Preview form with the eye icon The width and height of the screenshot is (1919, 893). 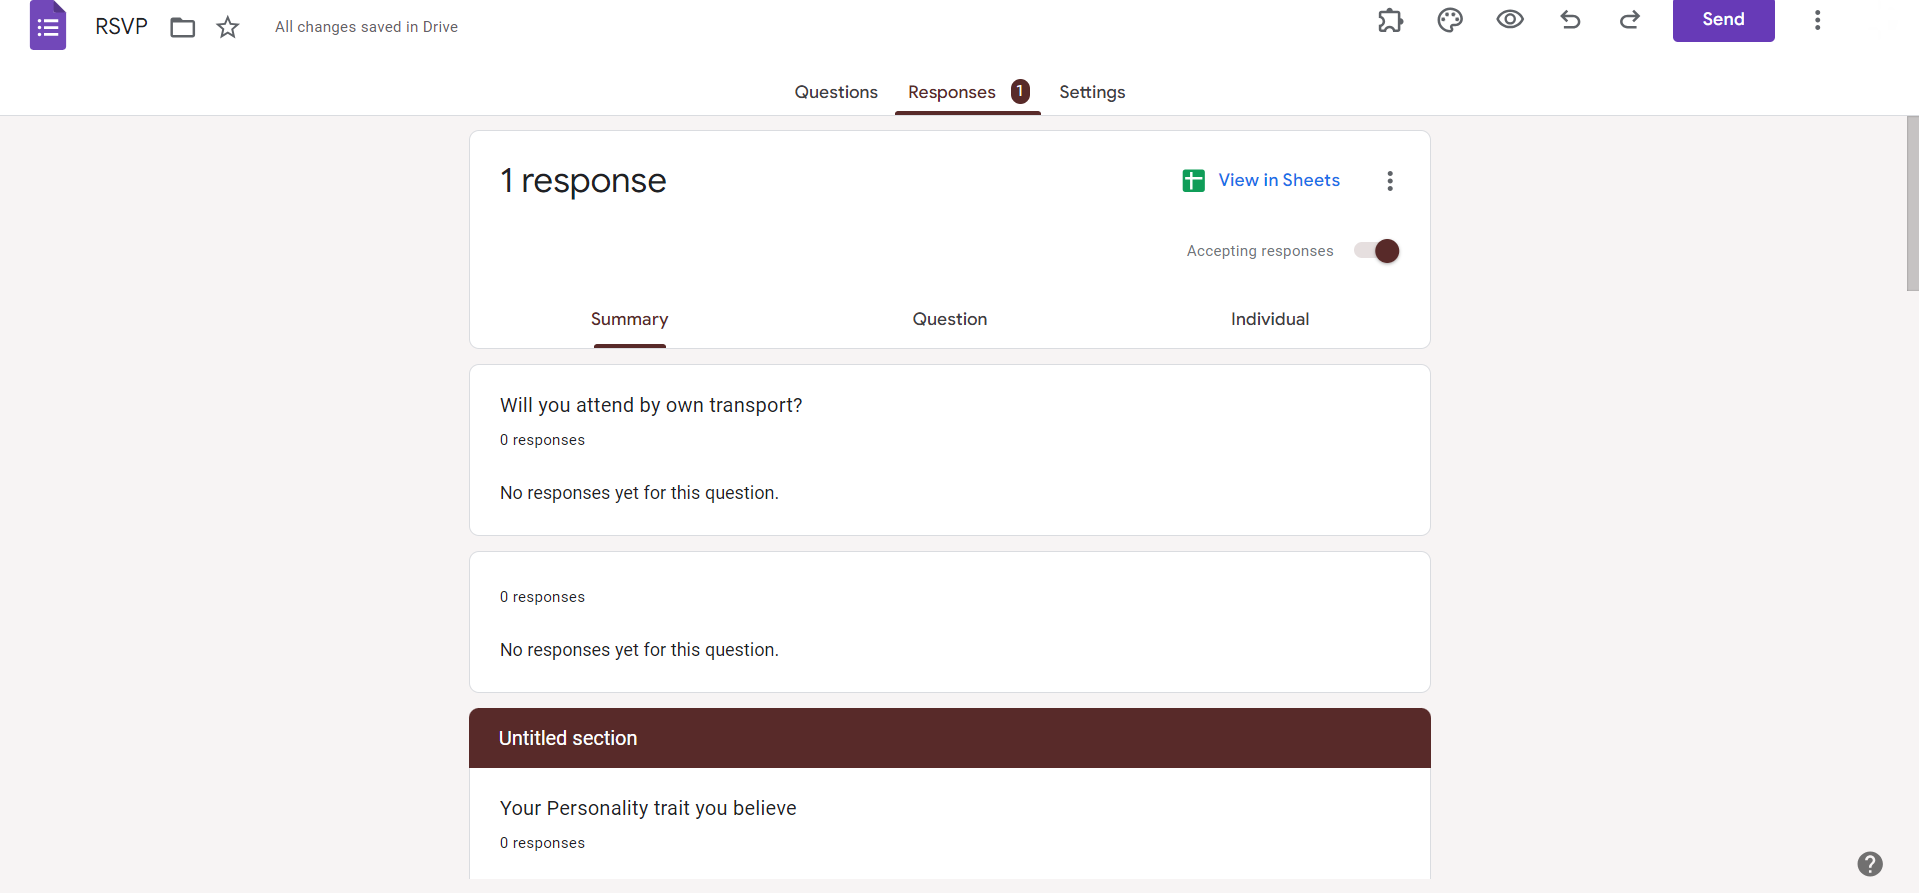pos(1510,19)
